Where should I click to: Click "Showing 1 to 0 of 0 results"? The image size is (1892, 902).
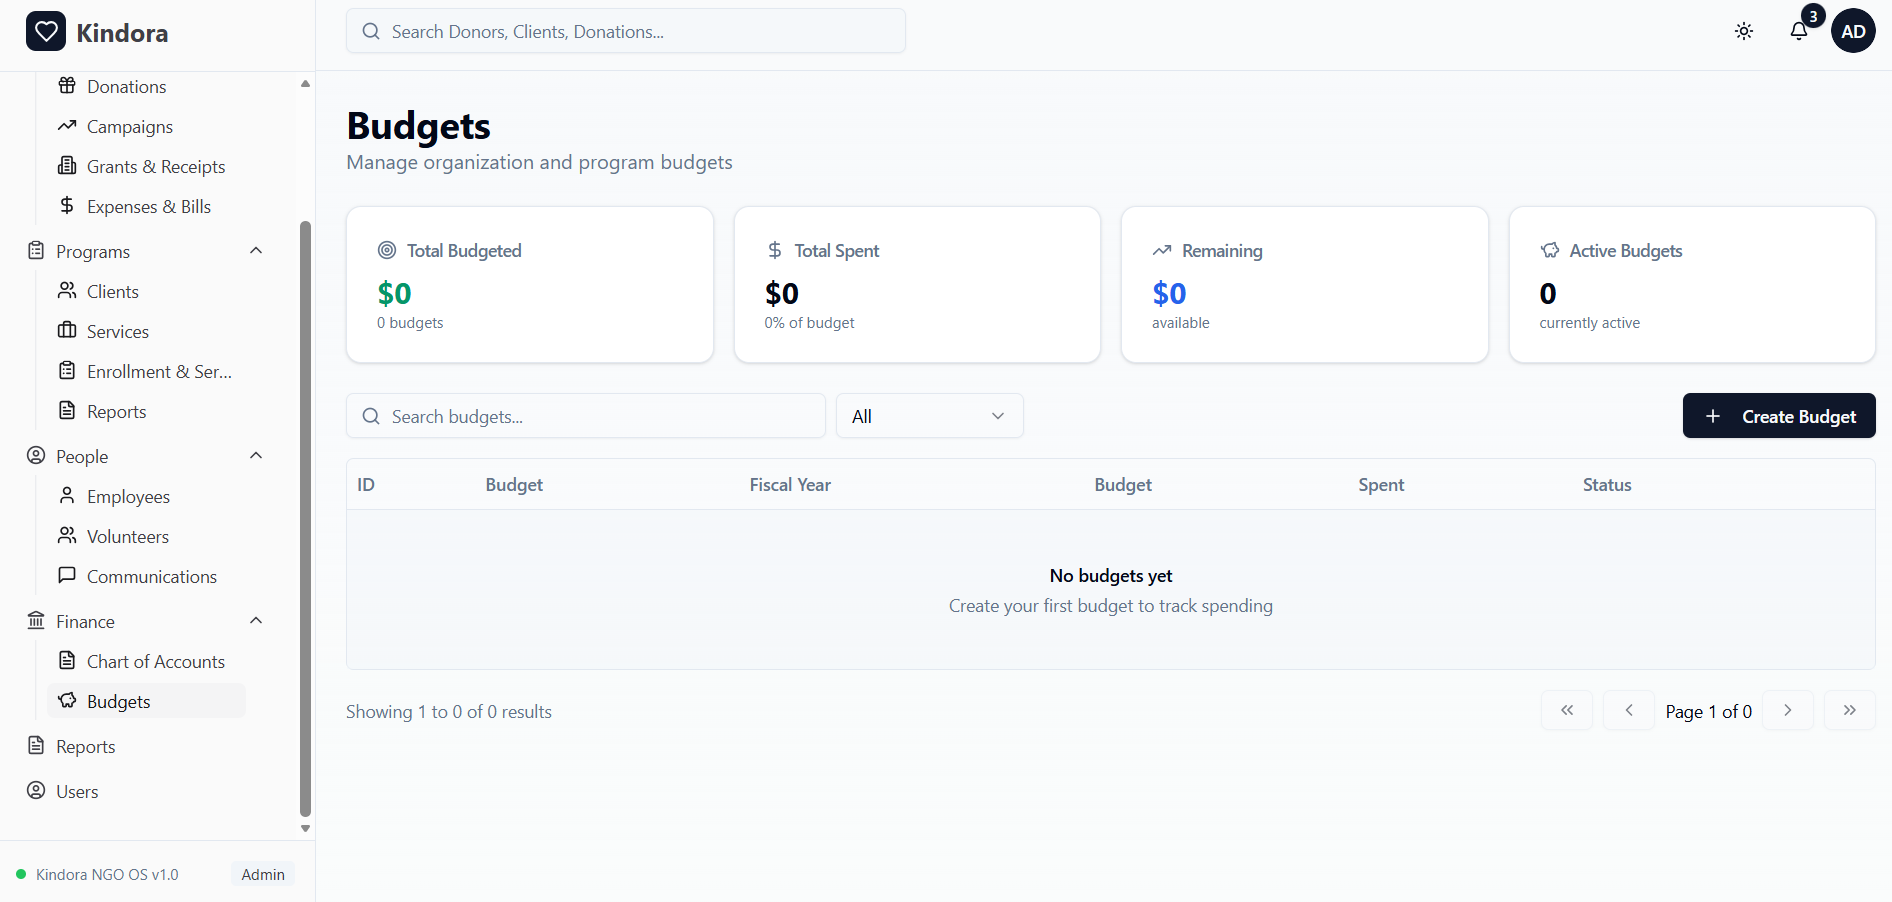click(x=449, y=712)
